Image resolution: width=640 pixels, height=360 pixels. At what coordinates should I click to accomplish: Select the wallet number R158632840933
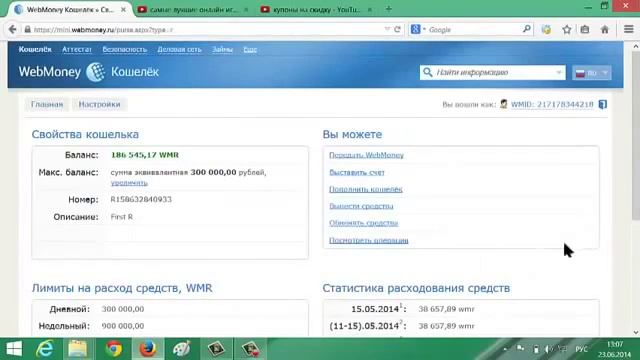[141, 200]
